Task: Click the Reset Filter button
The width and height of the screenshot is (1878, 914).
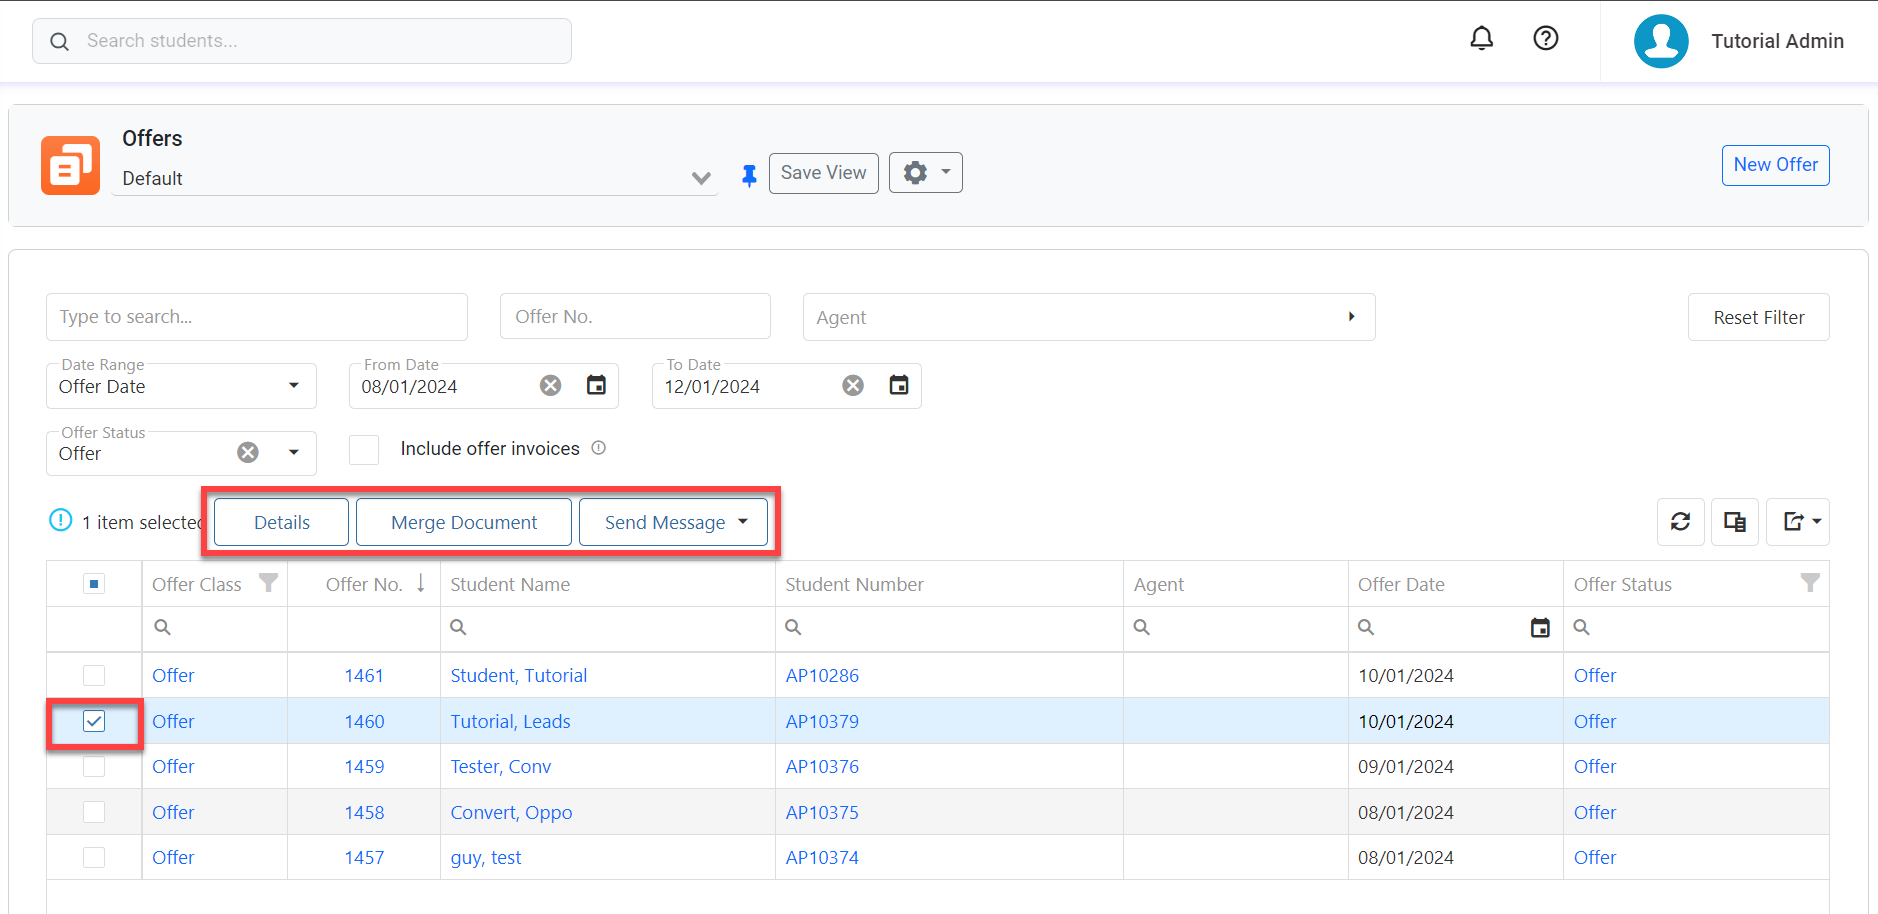Action: [x=1758, y=317]
